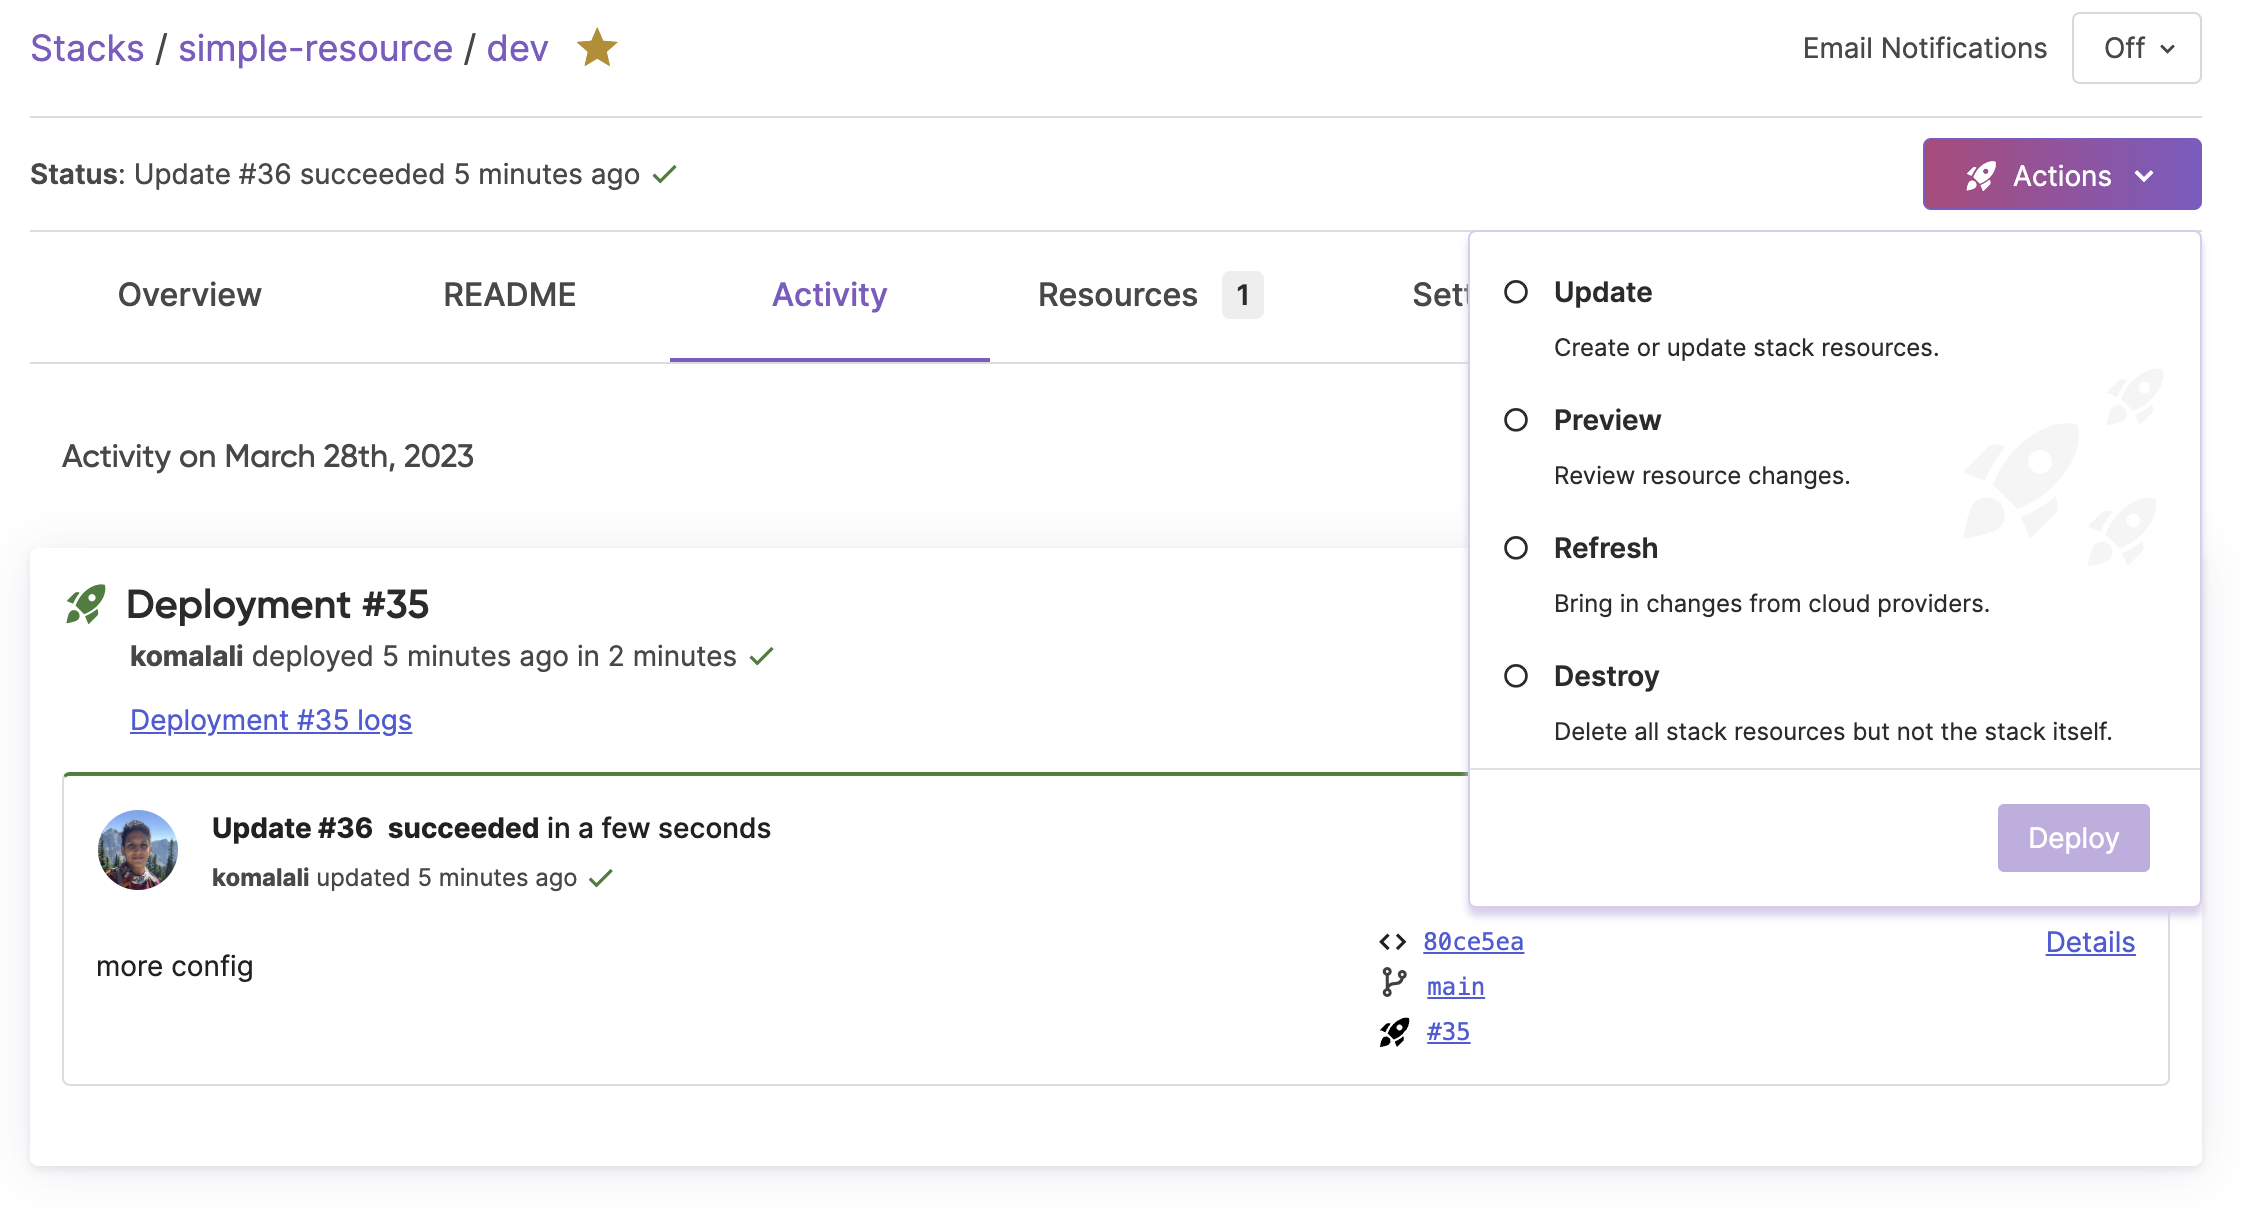
Task: Click the Details link for Update #36
Action: pyautogui.click(x=2090, y=940)
